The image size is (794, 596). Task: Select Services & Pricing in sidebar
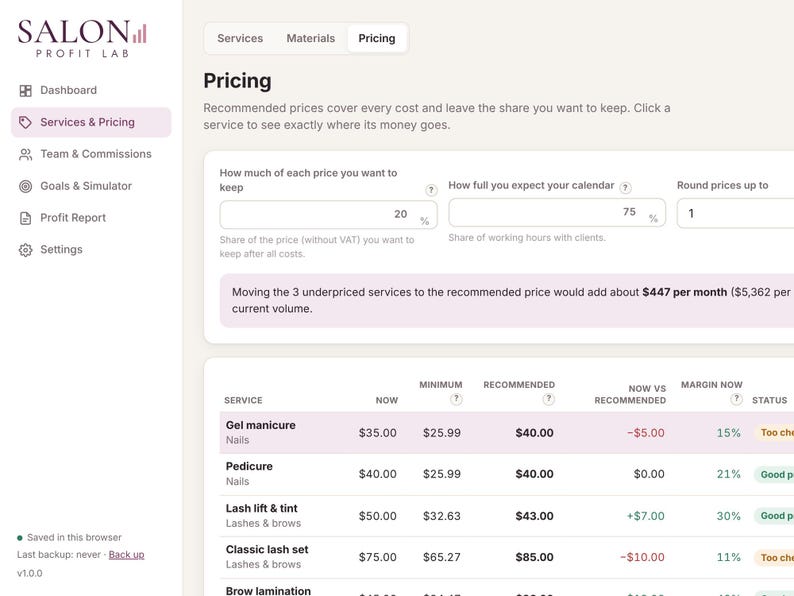91,122
